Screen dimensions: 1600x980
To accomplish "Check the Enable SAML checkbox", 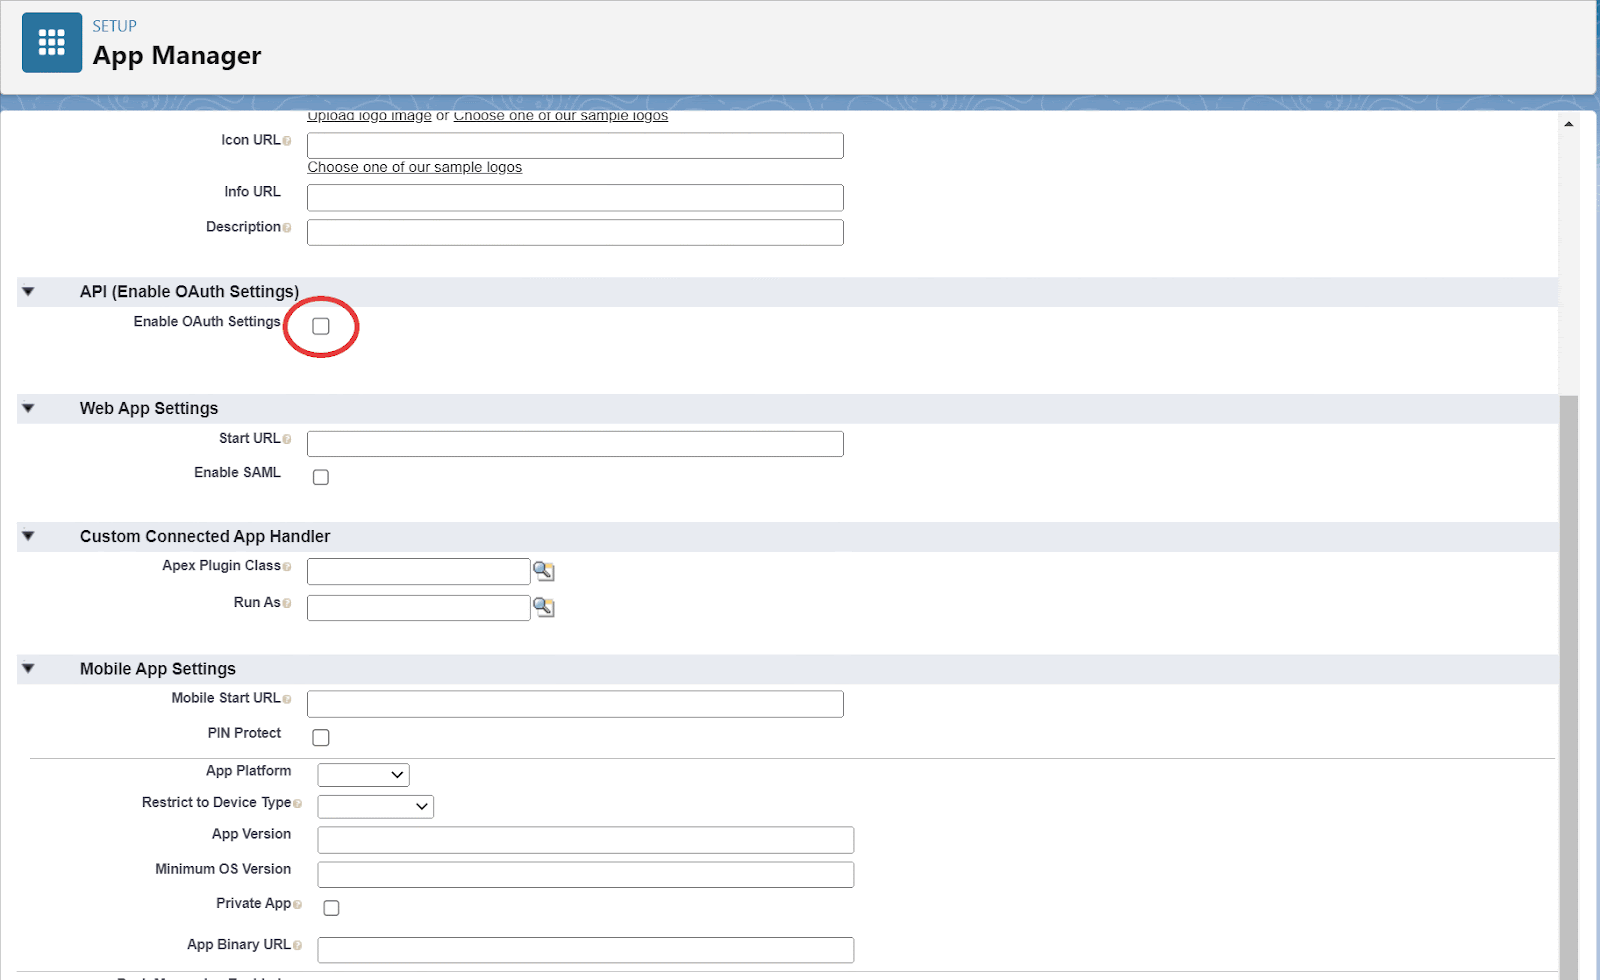I will tap(321, 477).
